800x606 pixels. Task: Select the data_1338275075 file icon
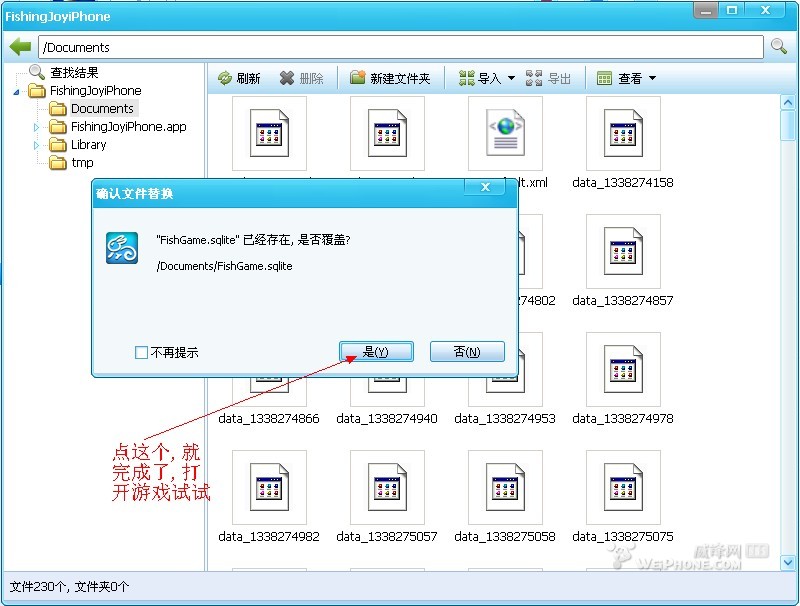coord(623,487)
